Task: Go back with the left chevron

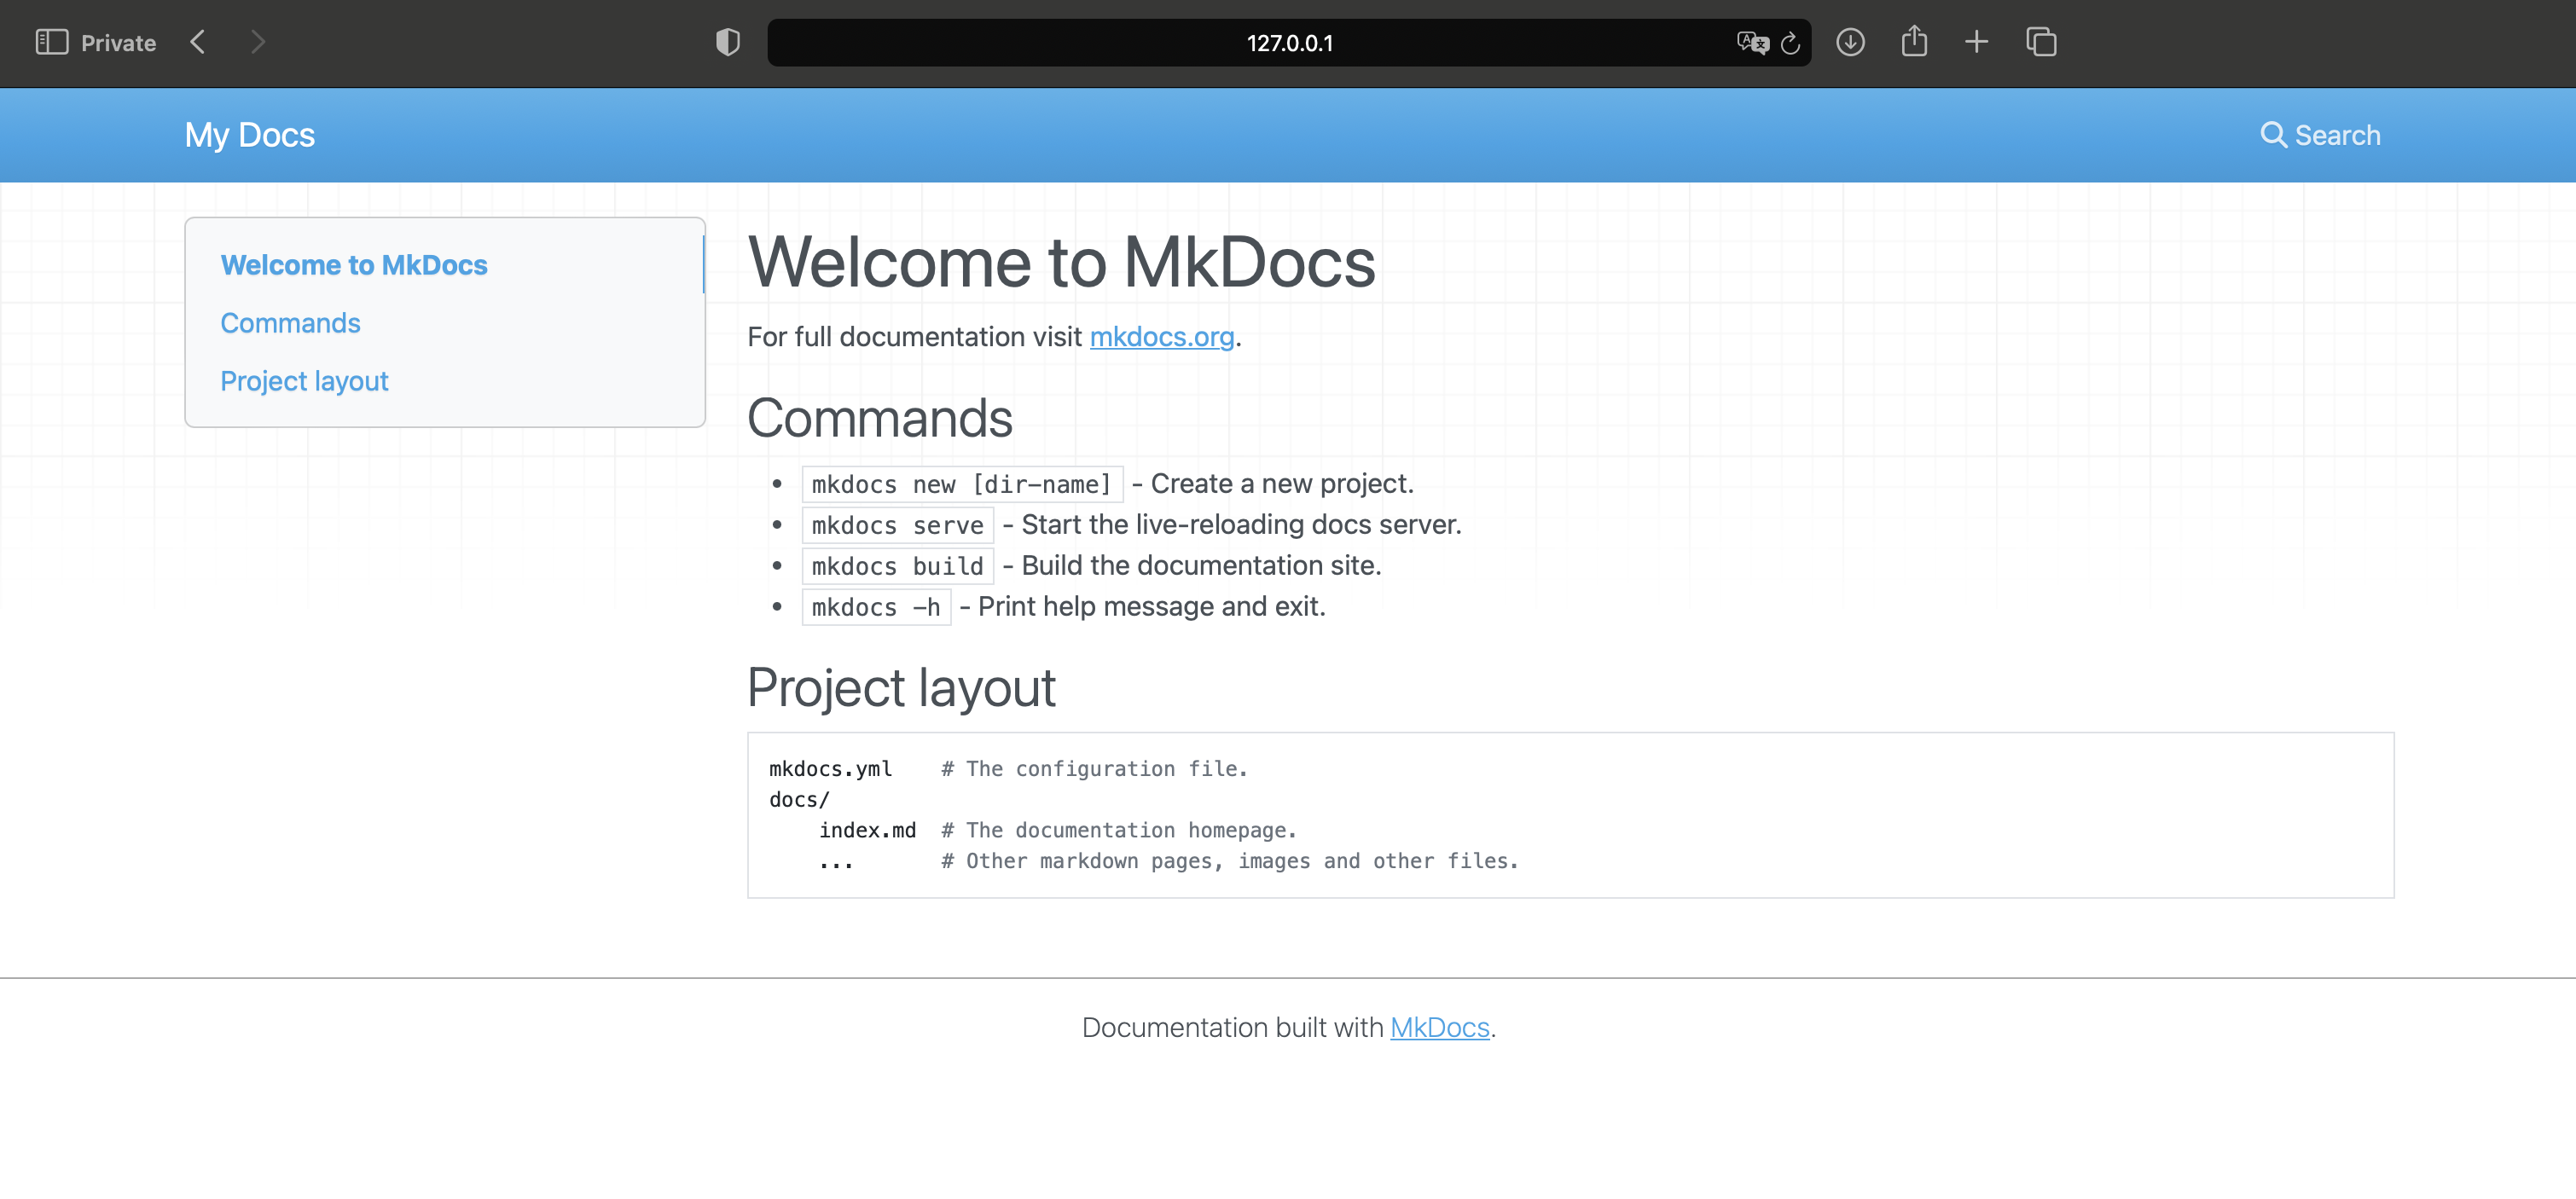Action: (x=198, y=42)
